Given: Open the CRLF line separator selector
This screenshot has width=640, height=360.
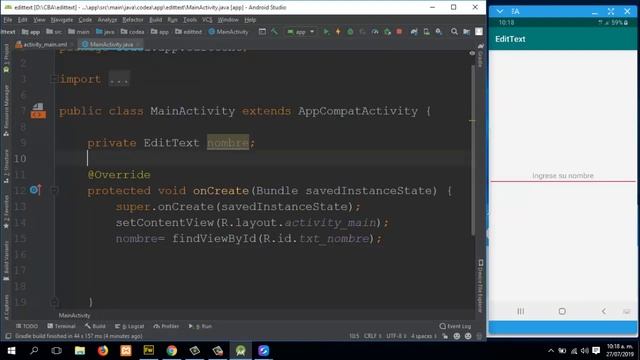Looking at the screenshot, I should click(x=372, y=336).
